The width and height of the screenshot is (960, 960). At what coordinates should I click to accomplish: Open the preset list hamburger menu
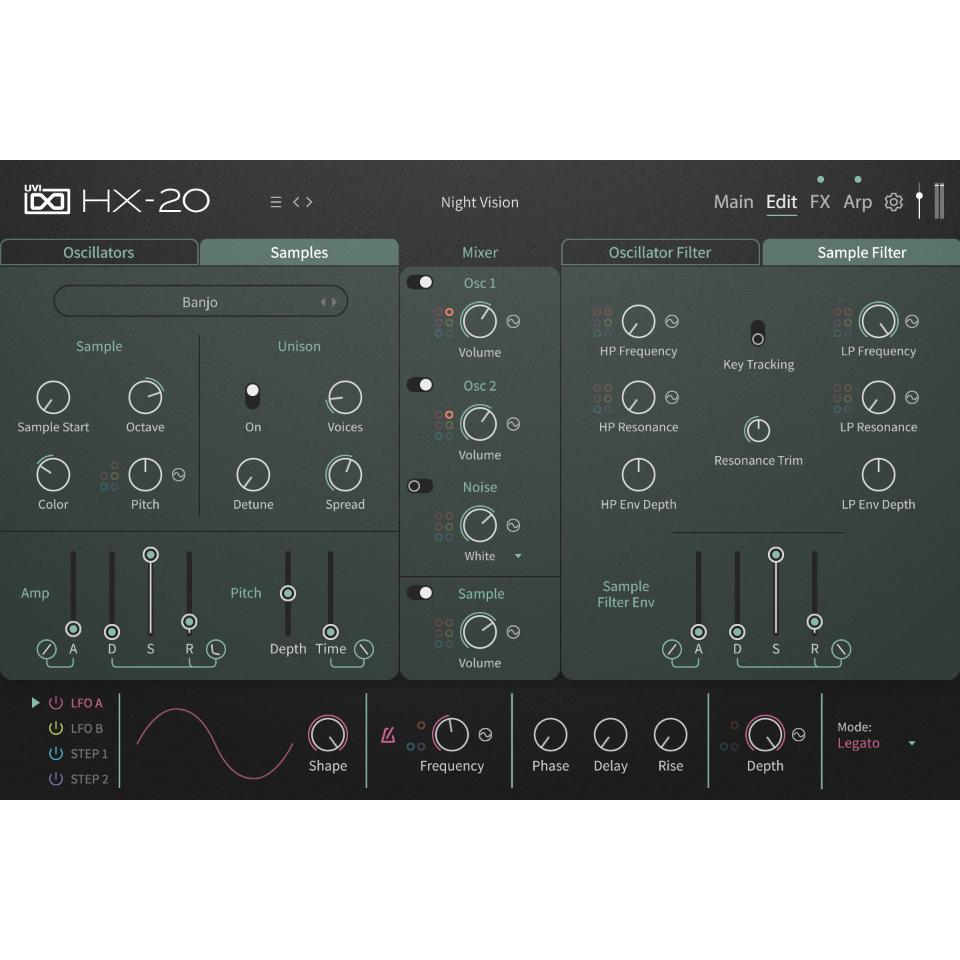[x=276, y=202]
